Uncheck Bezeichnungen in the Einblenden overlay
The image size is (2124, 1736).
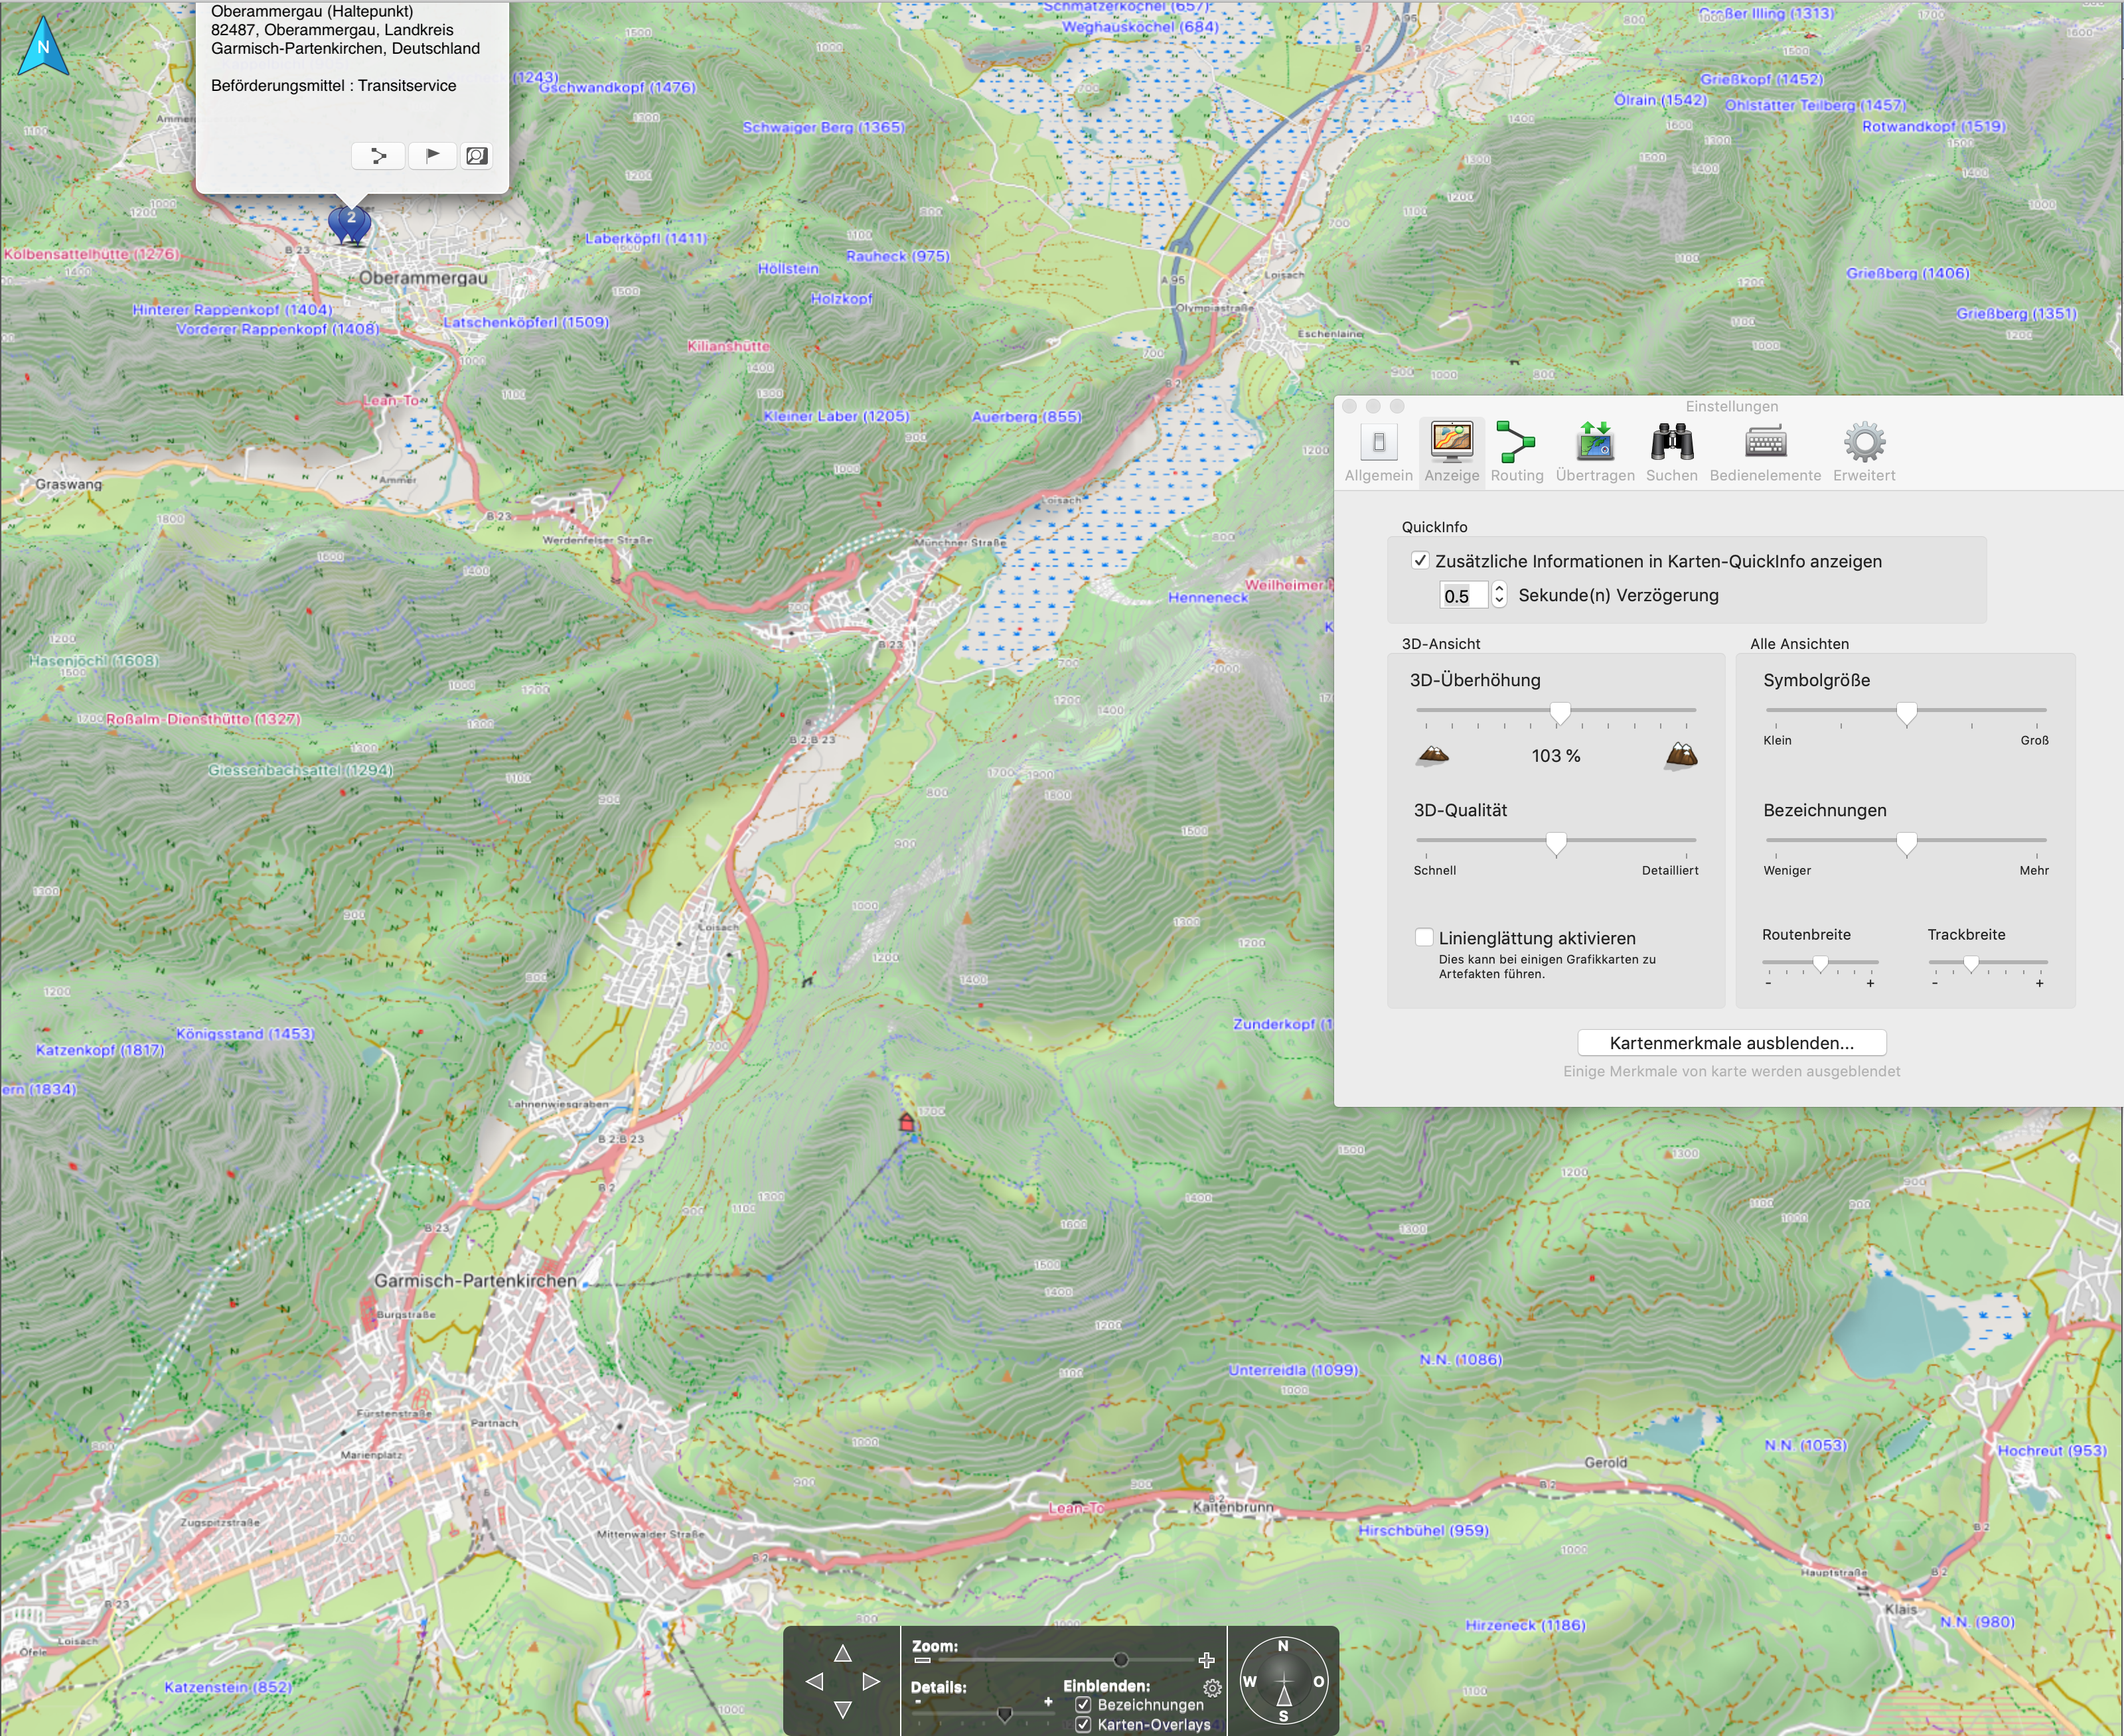coord(1083,1704)
